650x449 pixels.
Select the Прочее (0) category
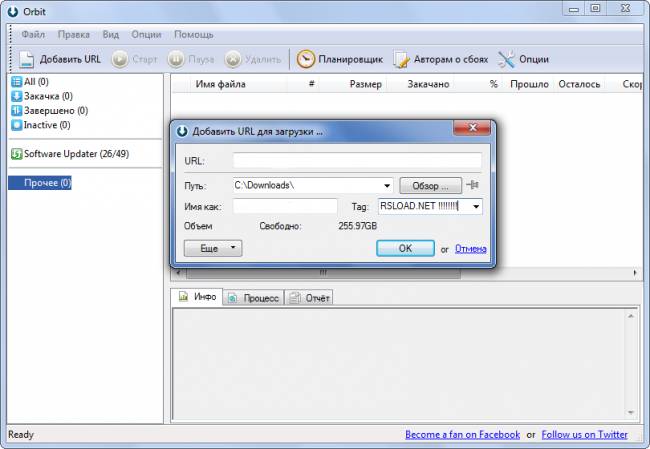tap(40, 183)
